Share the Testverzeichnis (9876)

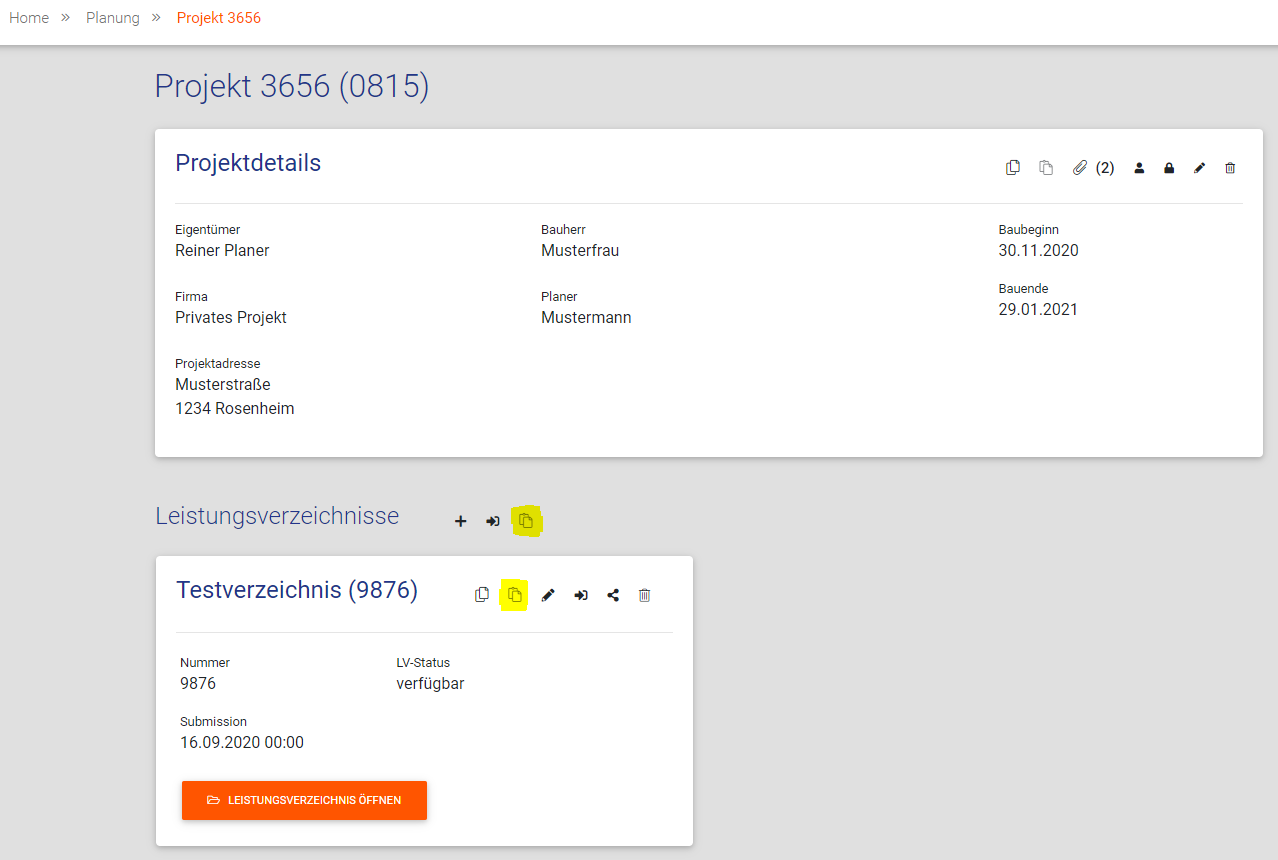coord(613,595)
